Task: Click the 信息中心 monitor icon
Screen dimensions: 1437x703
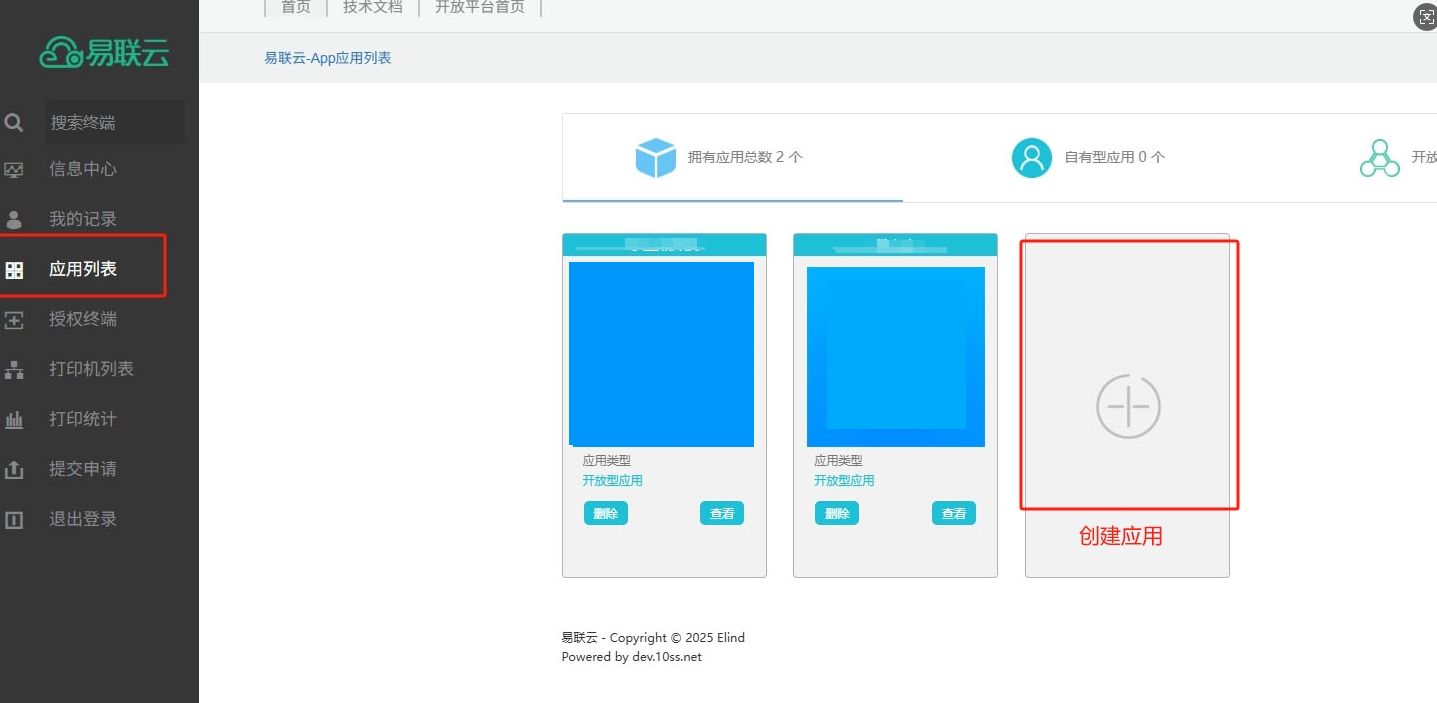Action: [x=14, y=169]
